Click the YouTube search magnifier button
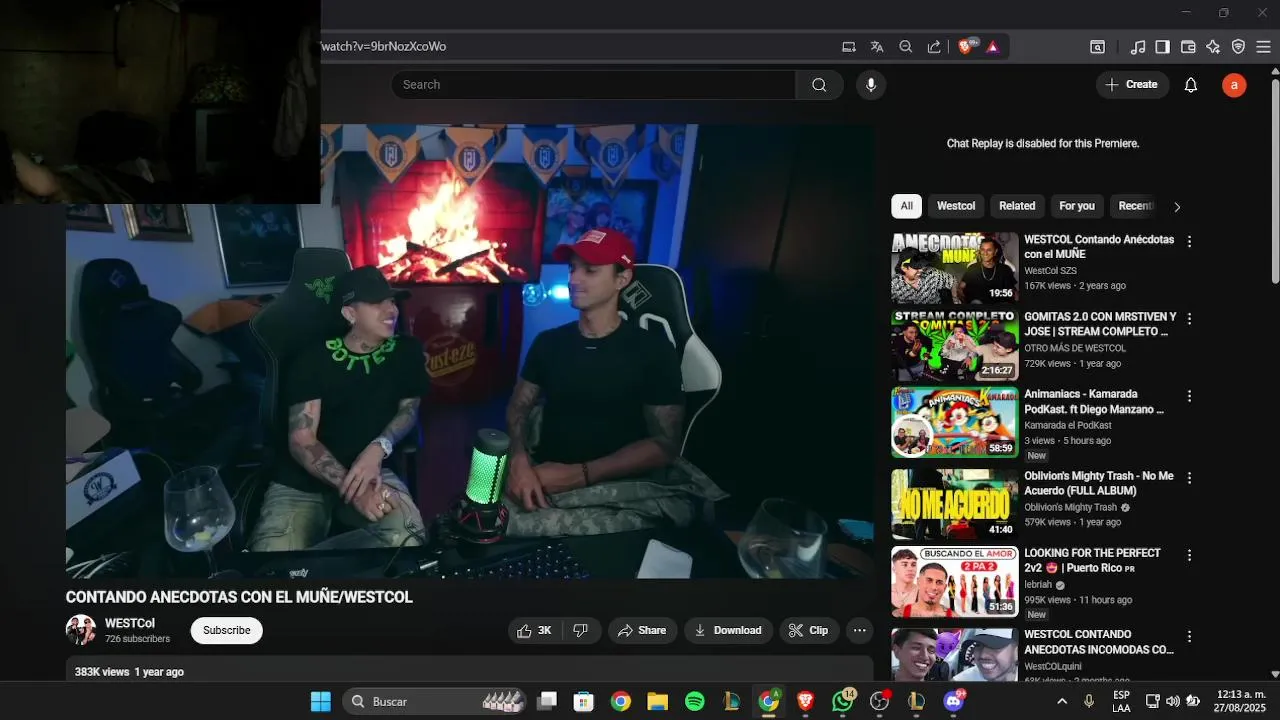 819,85
